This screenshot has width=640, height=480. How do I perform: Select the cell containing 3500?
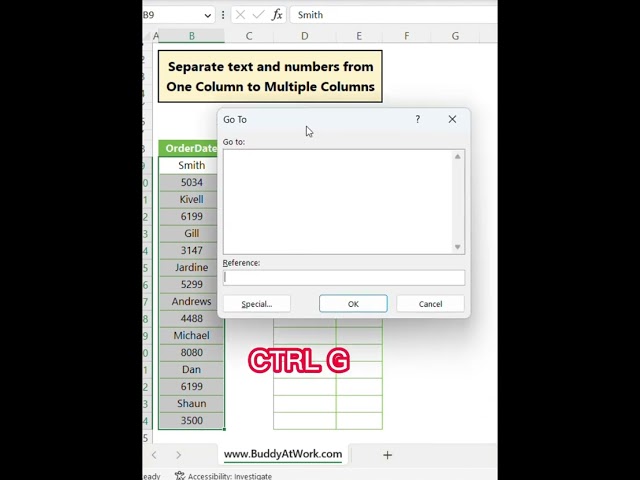[x=191, y=420]
